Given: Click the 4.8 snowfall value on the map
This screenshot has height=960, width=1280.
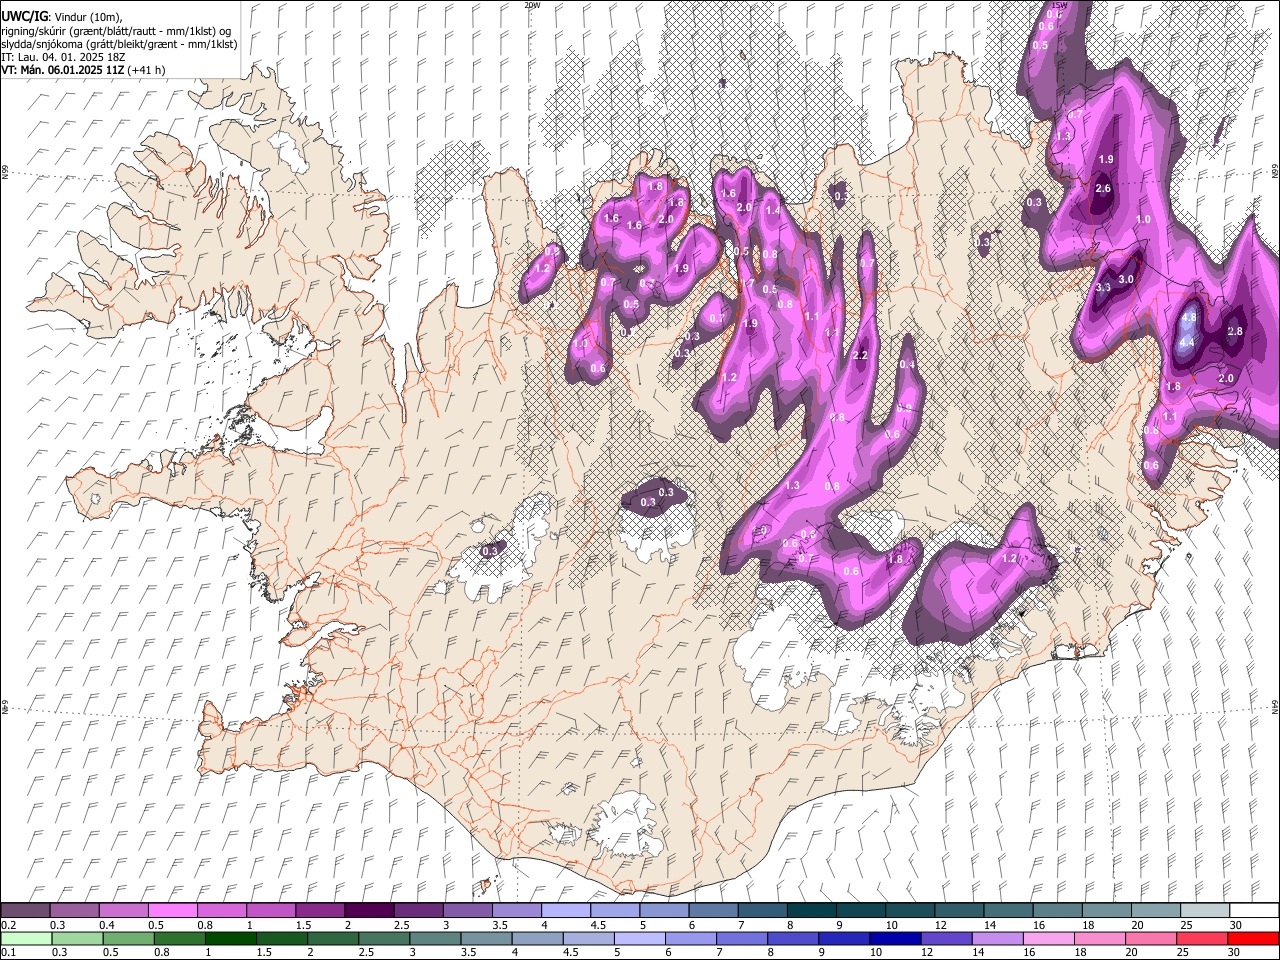Looking at the screenshot, I should tap(1189, 317).
